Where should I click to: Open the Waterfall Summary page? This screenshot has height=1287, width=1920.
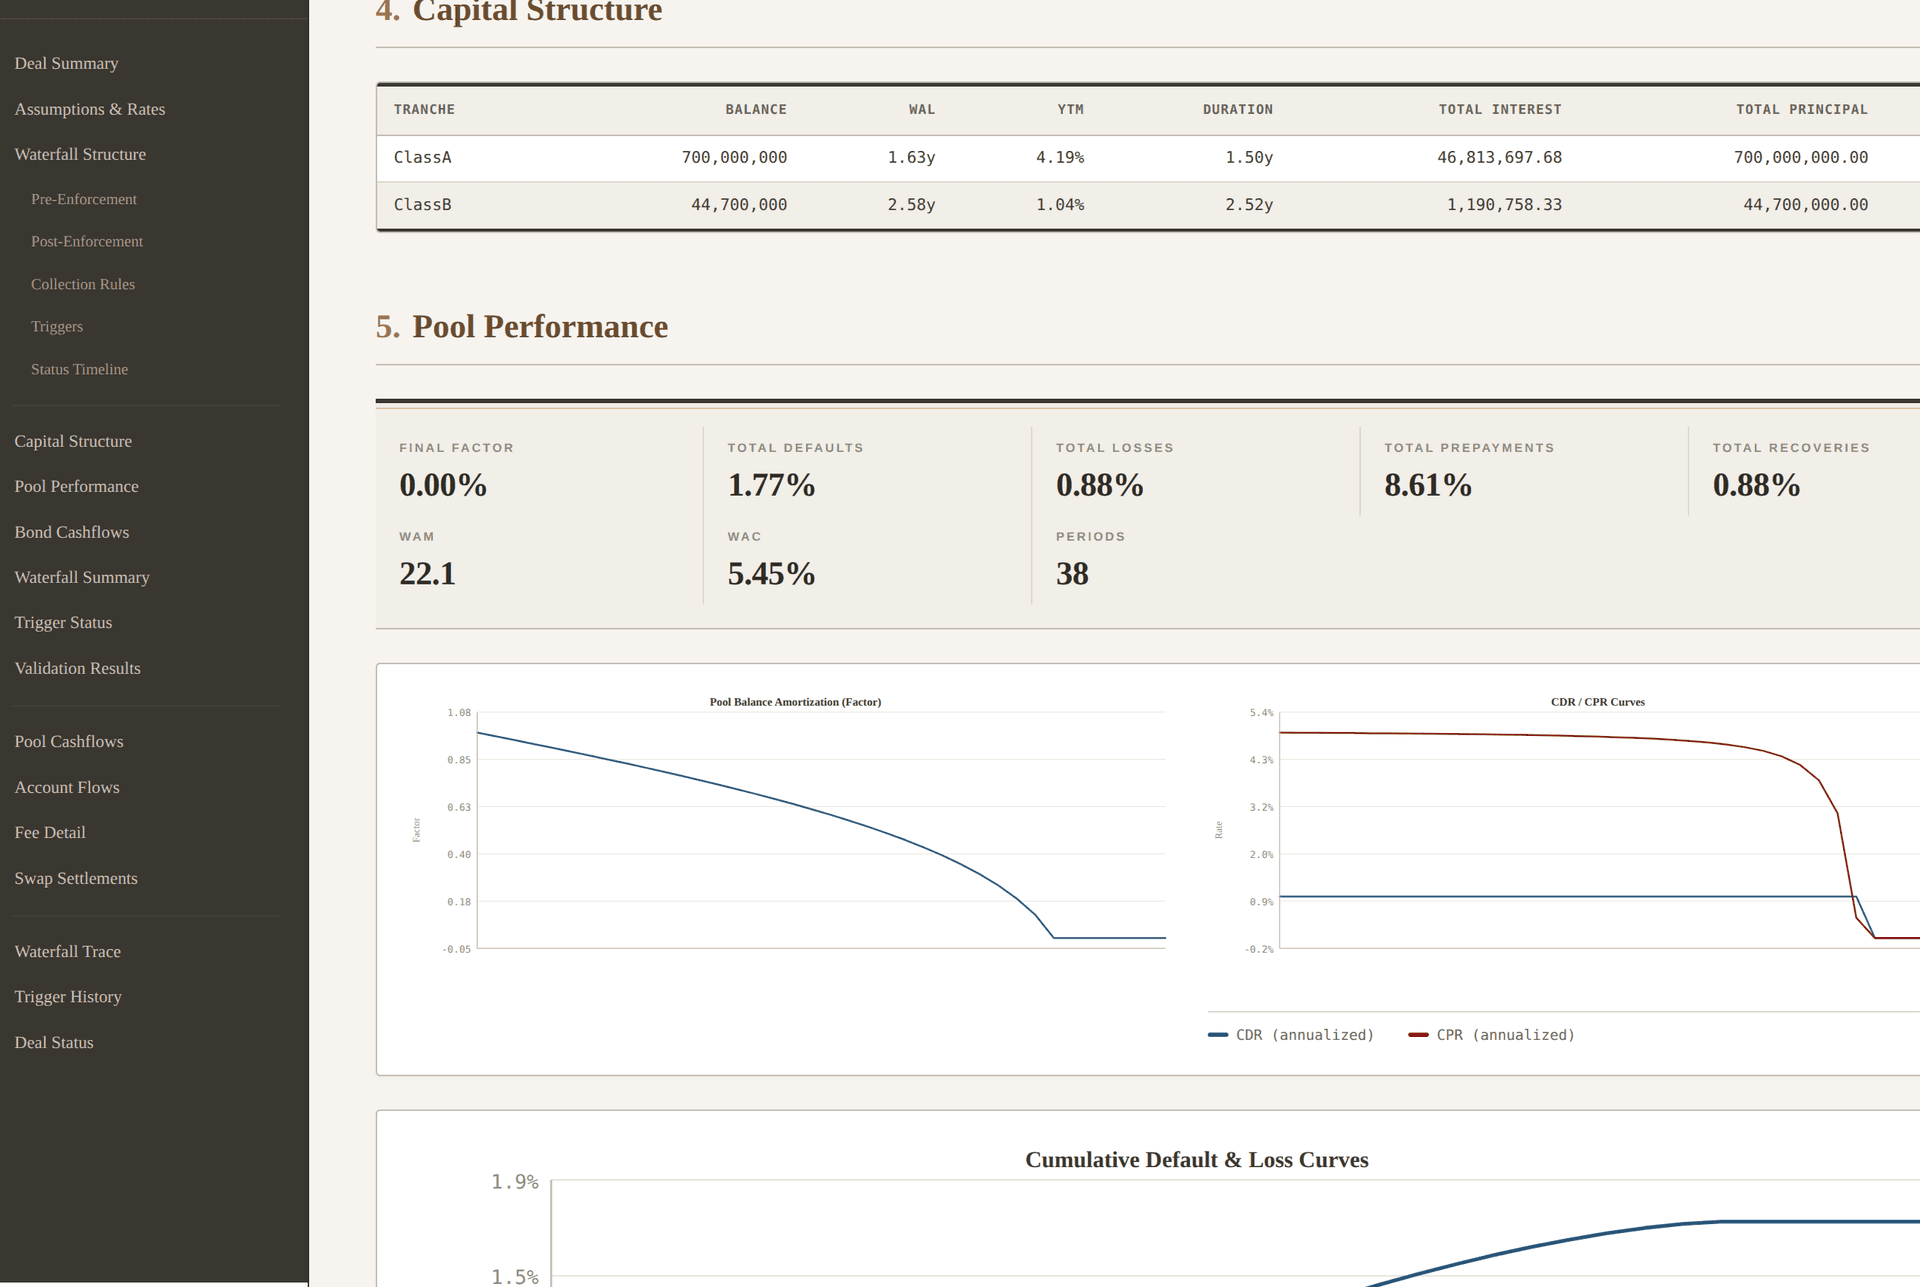click(x=82, y=577)
